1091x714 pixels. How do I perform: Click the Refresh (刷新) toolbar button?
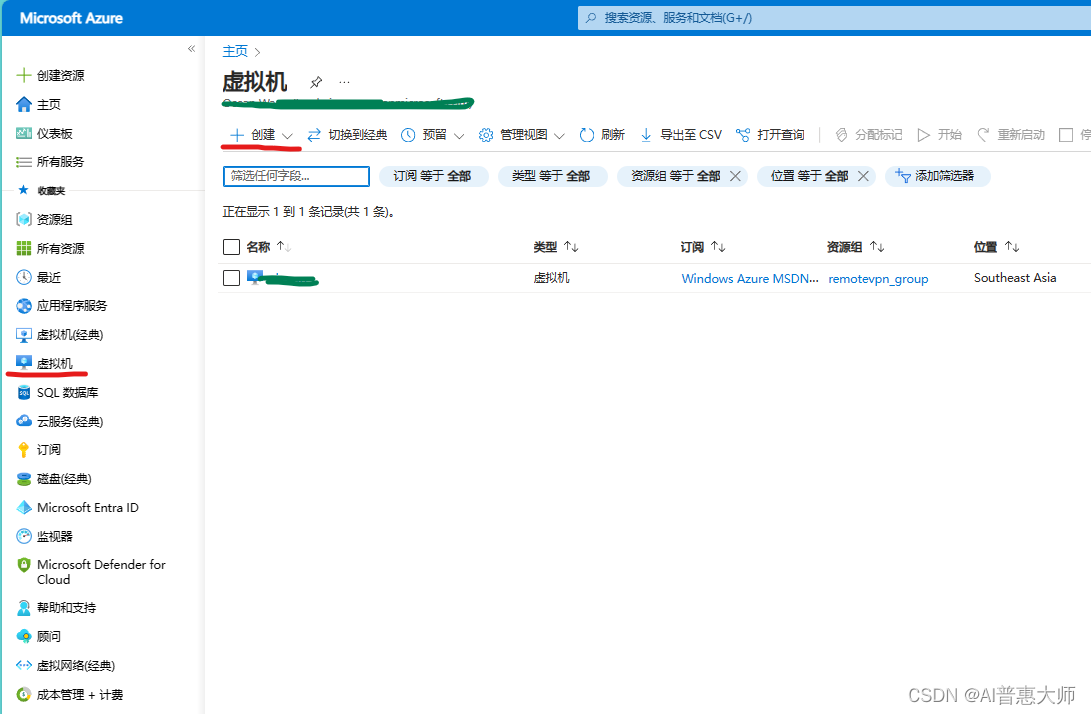click(602, 134)
